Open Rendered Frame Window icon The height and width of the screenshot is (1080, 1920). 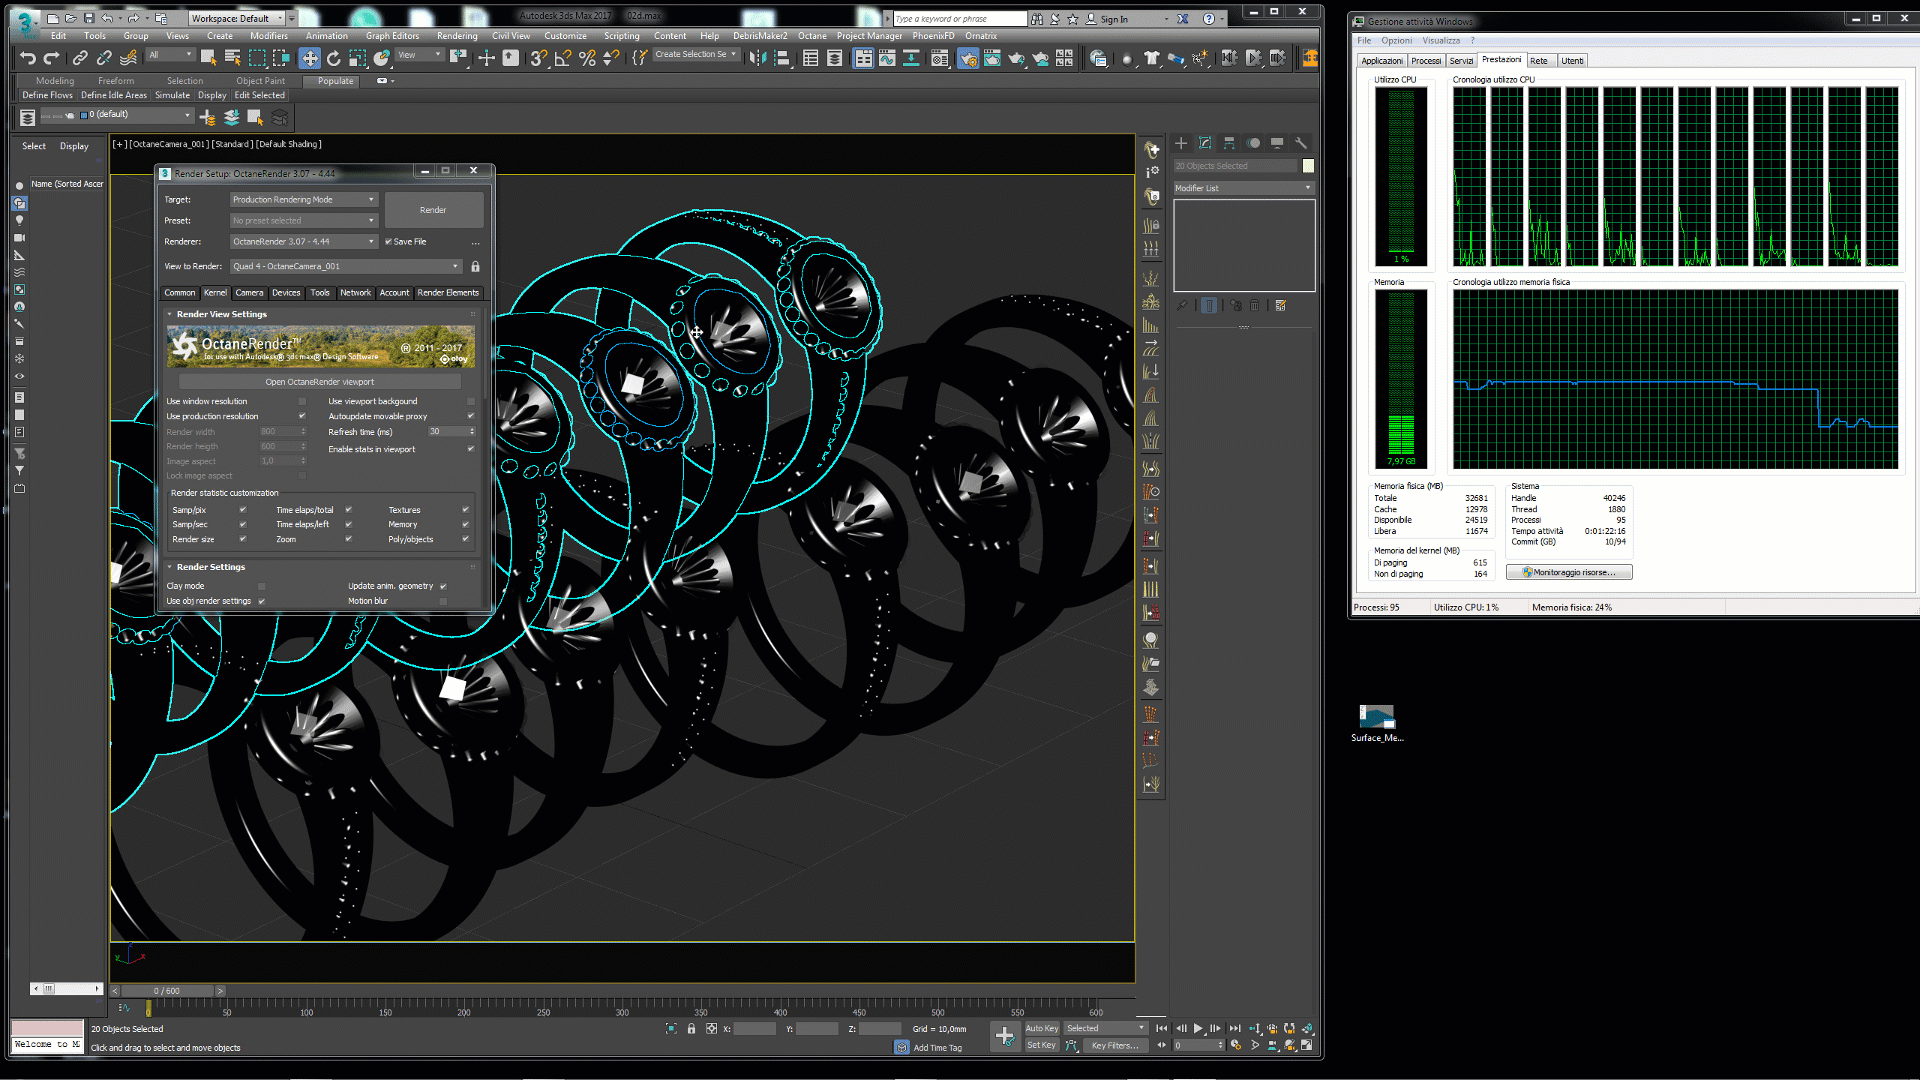[x=991, y=59]
